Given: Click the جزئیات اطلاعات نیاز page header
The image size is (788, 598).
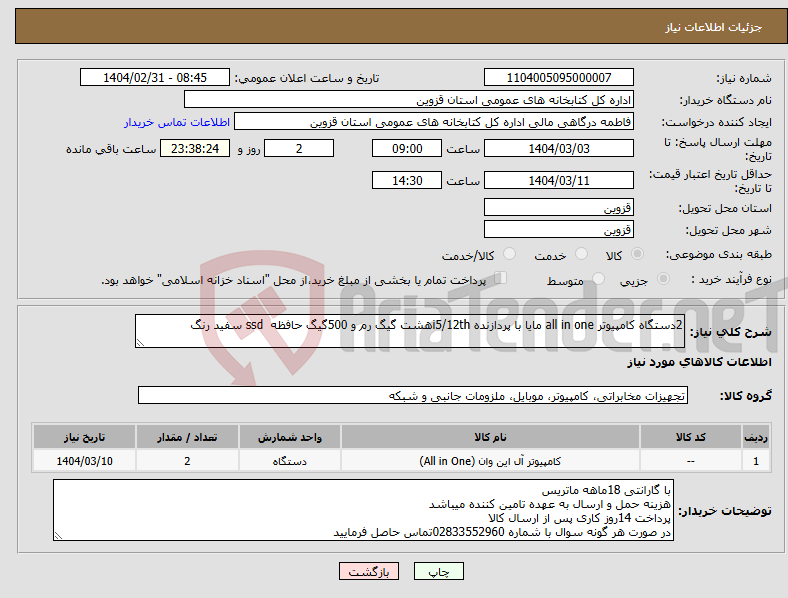Looking at the screenshot, I should click(714, 27).
